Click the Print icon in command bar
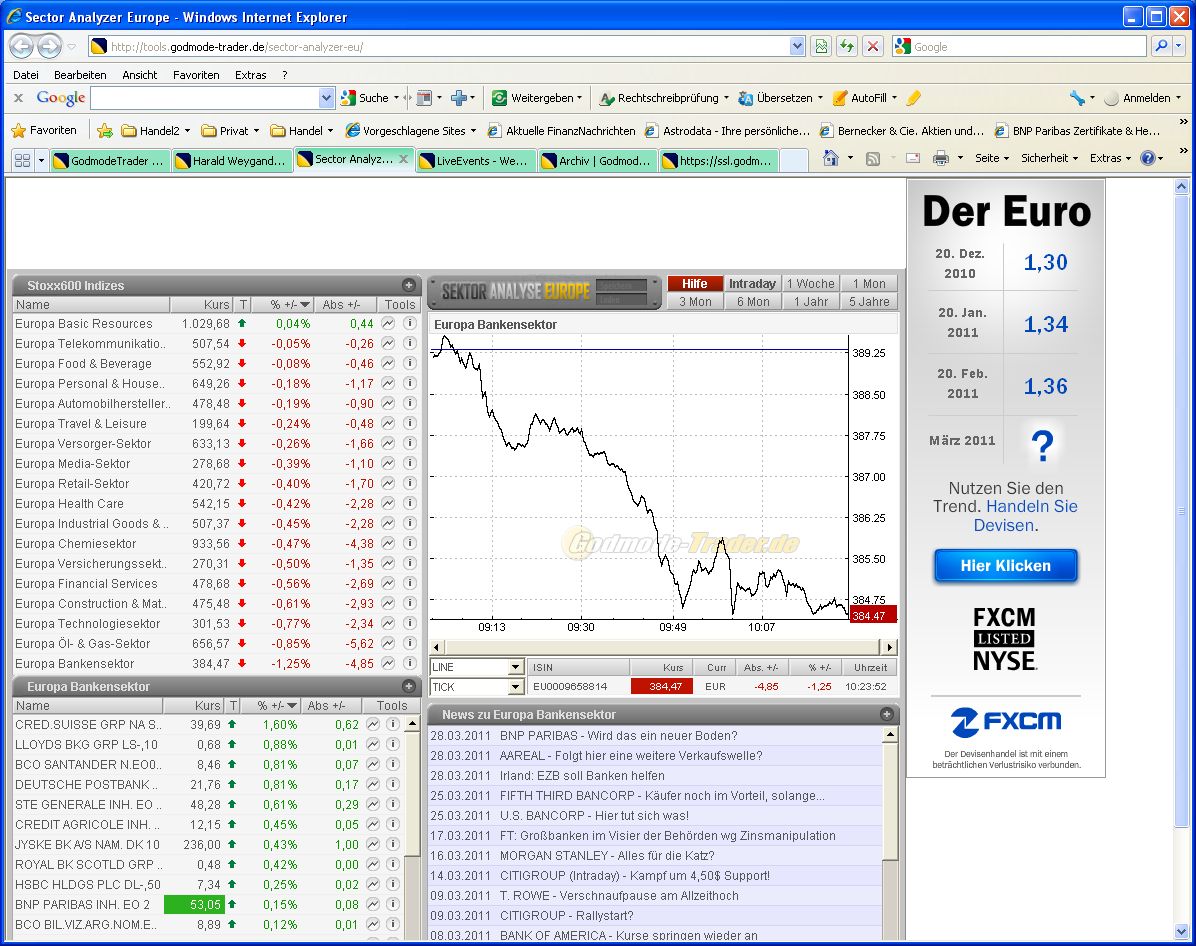The width and height of the screenshot is (1196, 946). click(x=940, y=158)
